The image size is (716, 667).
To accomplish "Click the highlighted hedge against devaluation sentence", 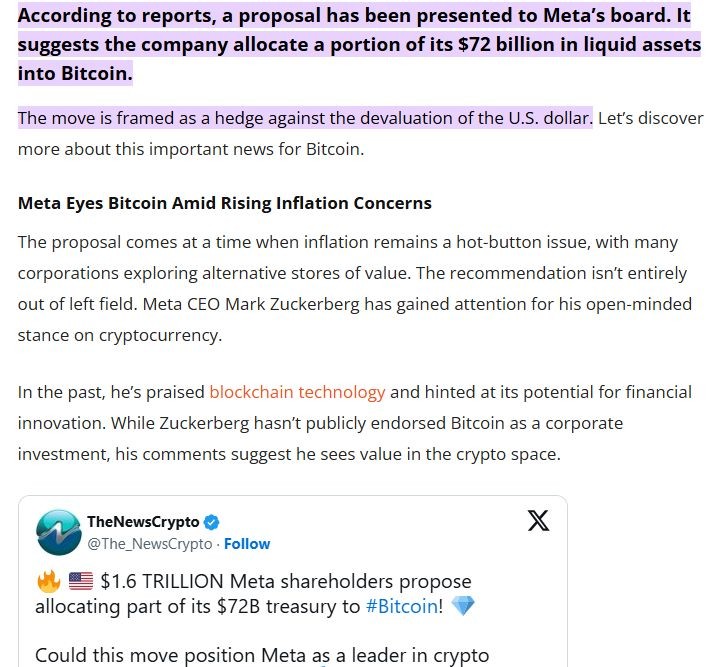I will (x=305, y=118).
